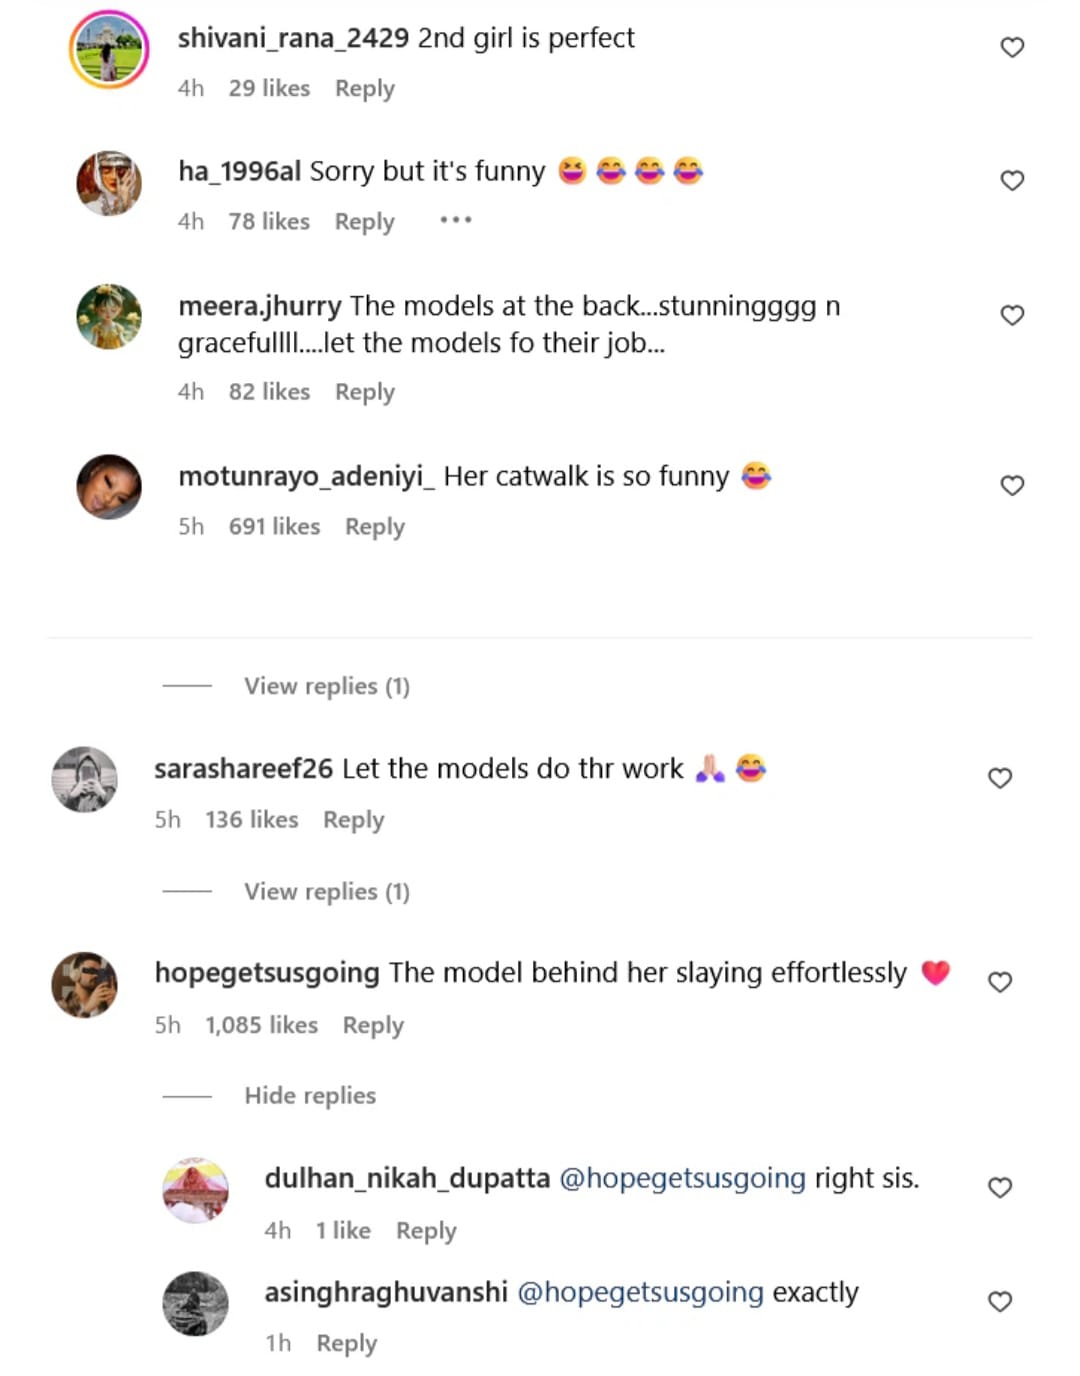
Task: Heart motunrayo_adeniyi_'s catwalk comment
Action: point(1012,485)
